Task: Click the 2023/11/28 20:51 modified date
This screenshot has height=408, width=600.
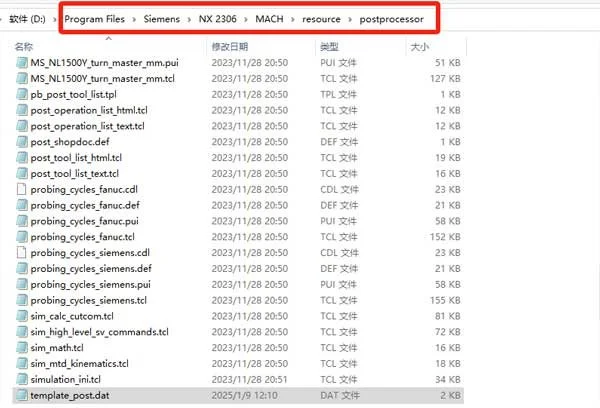Action: pos(249,379)
